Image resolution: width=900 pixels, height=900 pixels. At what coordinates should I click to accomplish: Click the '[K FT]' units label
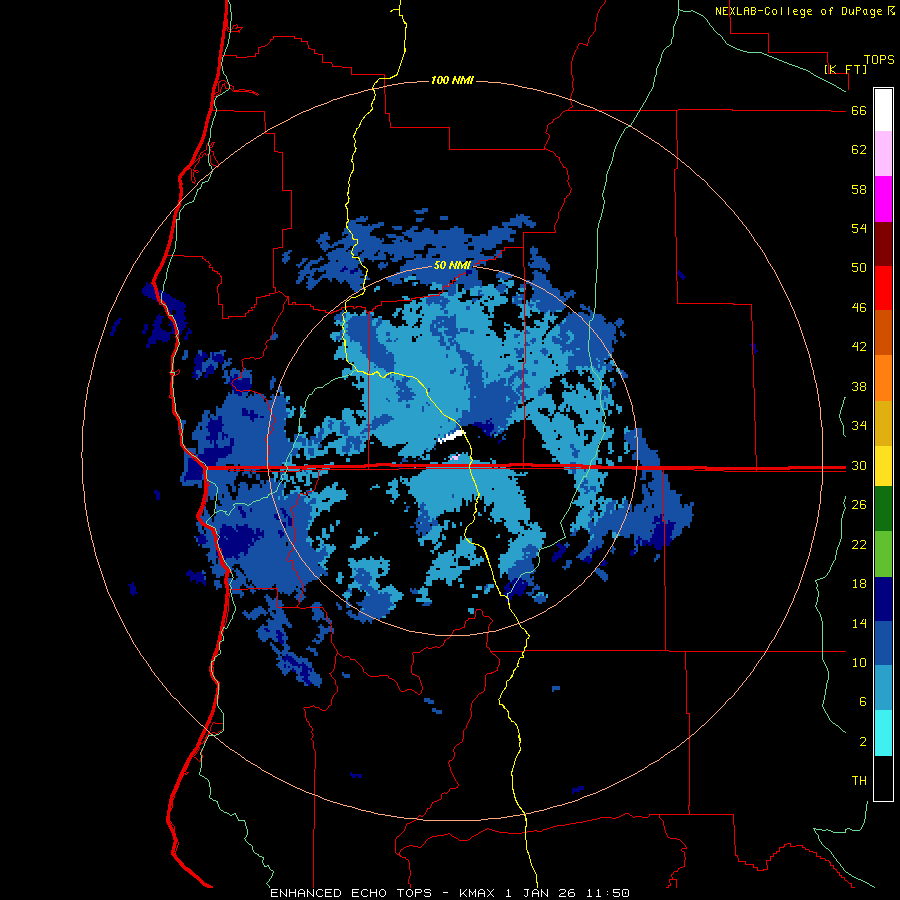845,69
